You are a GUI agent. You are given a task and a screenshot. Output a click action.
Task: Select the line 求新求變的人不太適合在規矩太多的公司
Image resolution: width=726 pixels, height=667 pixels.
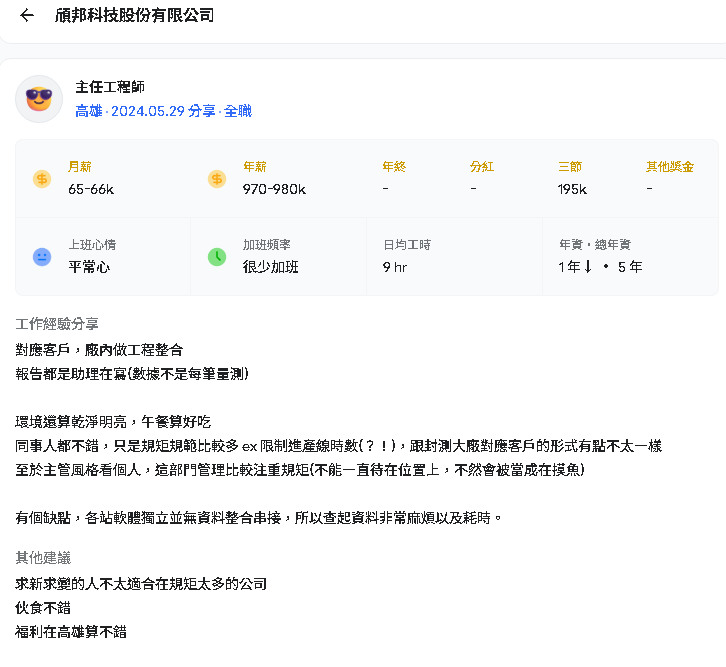point(141,584)
